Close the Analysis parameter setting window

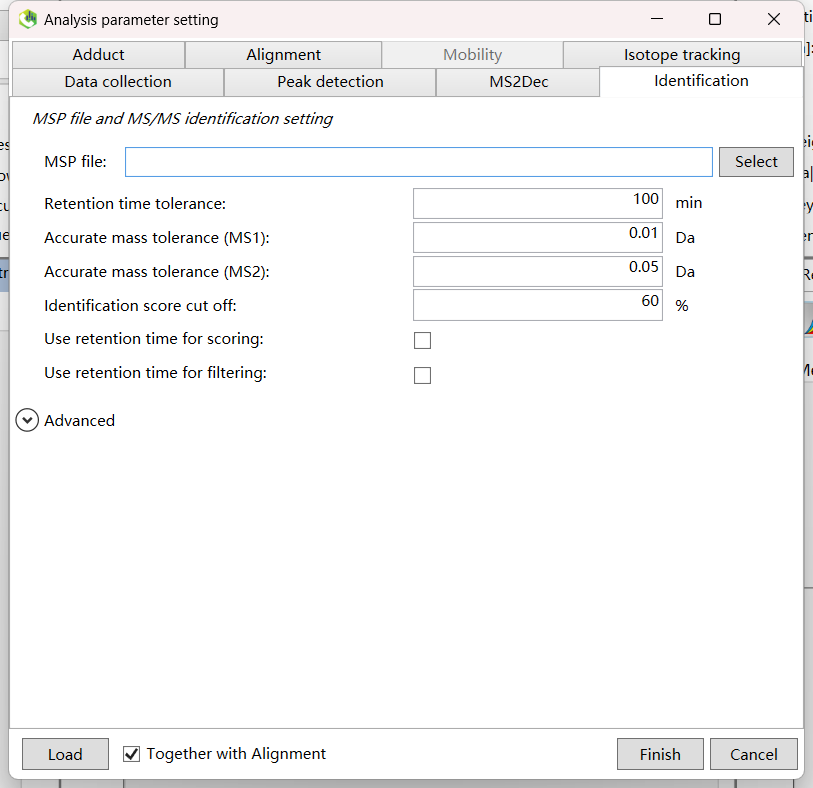774,19
